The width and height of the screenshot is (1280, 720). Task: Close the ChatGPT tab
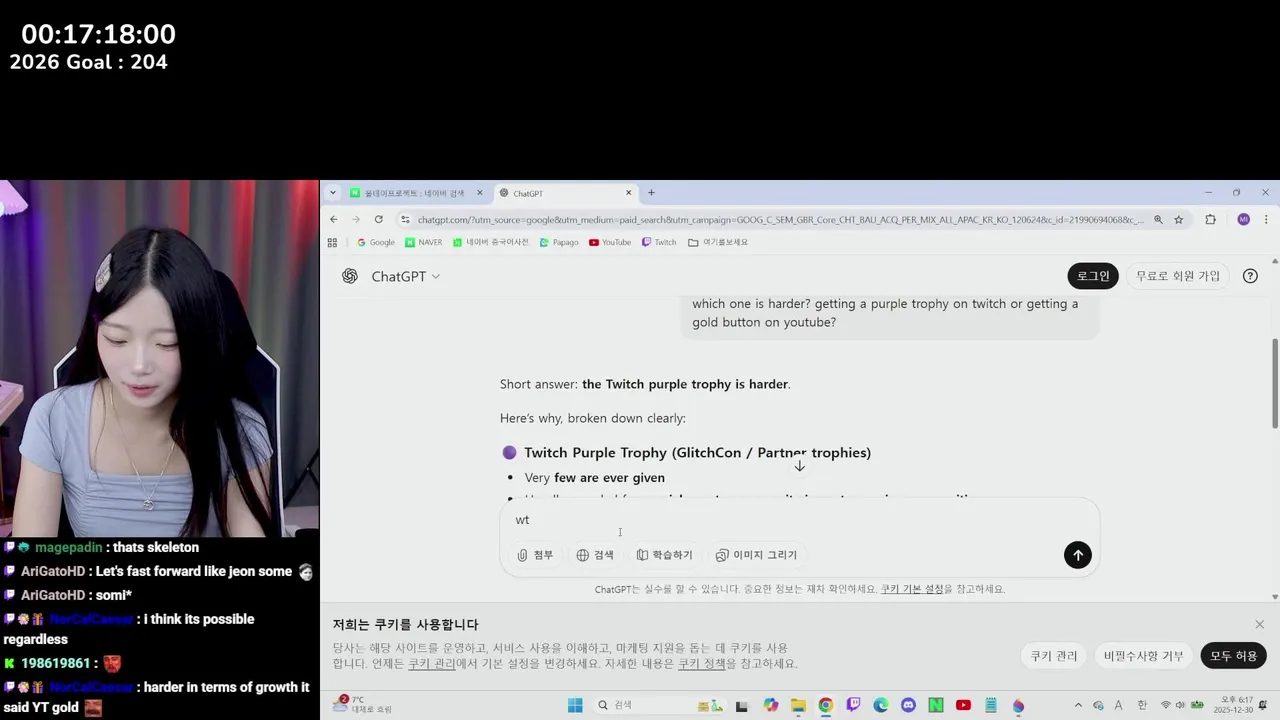click(629, 193)
